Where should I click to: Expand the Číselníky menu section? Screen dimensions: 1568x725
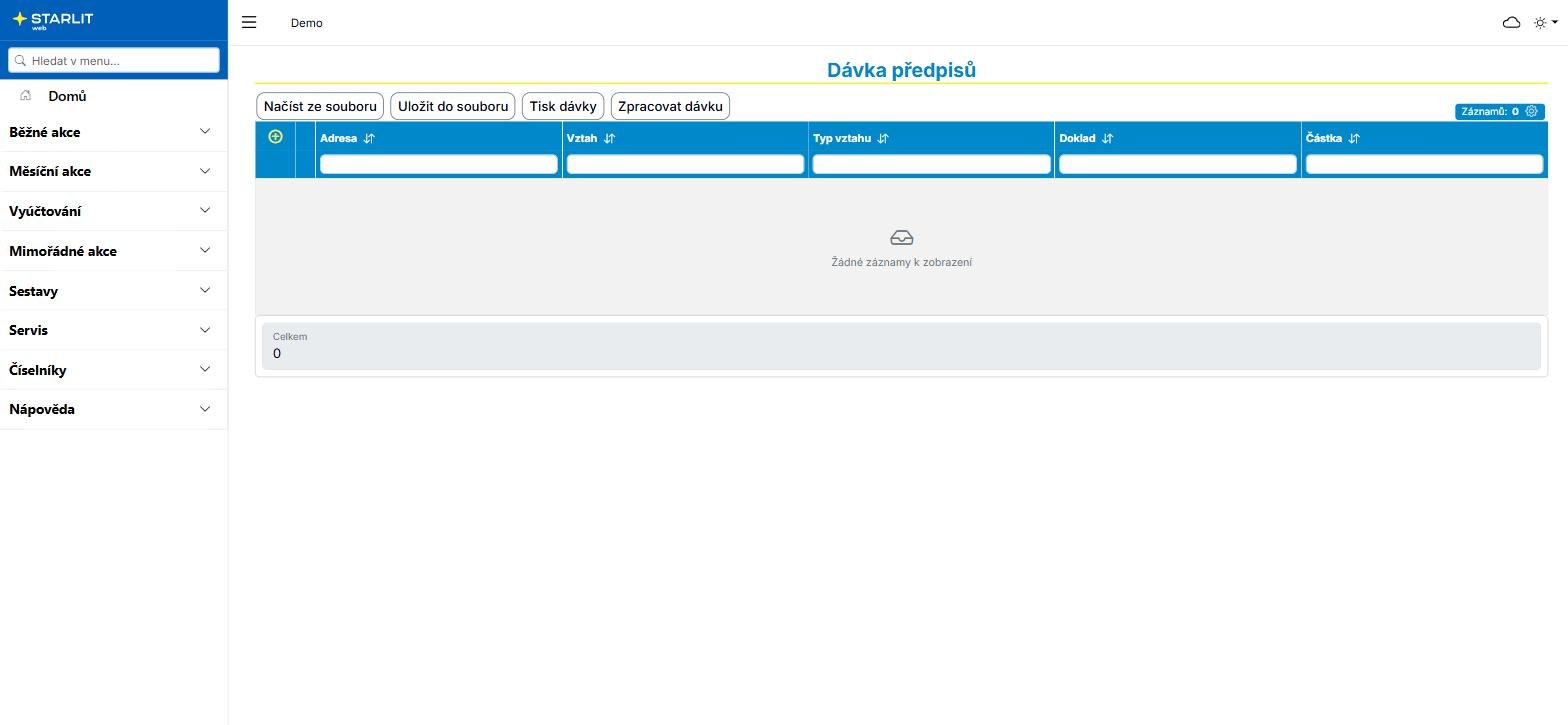pos(114,370)
